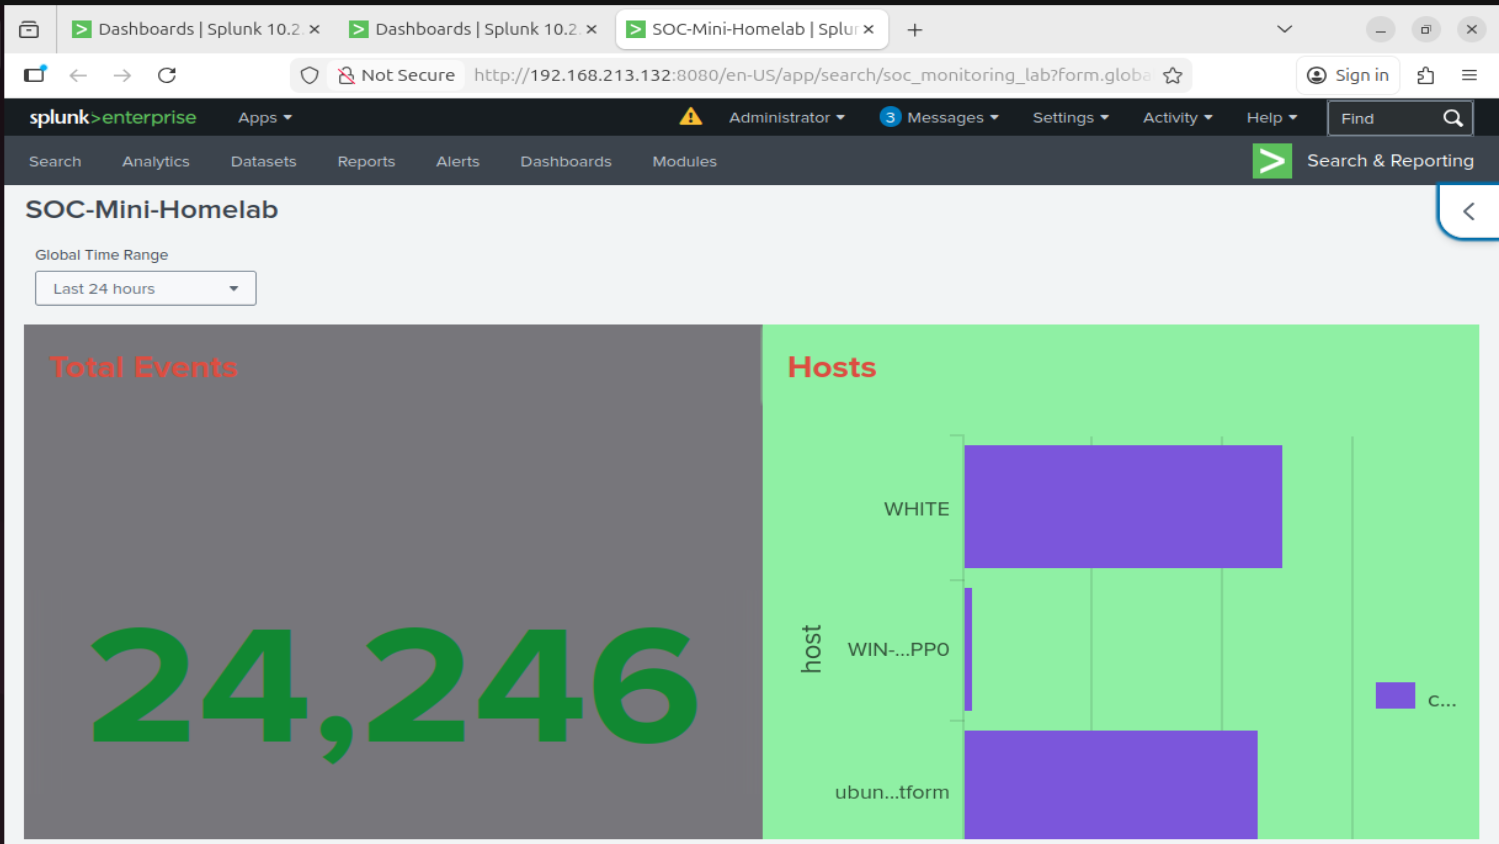
Task: Open the Dashboards nav item
Action: point(566,161)
